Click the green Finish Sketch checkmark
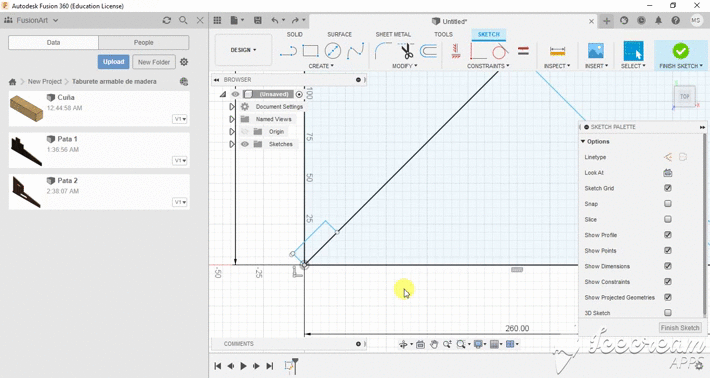Image resolution: width=710 pixels, height=378 pixels. coord(681,51)
